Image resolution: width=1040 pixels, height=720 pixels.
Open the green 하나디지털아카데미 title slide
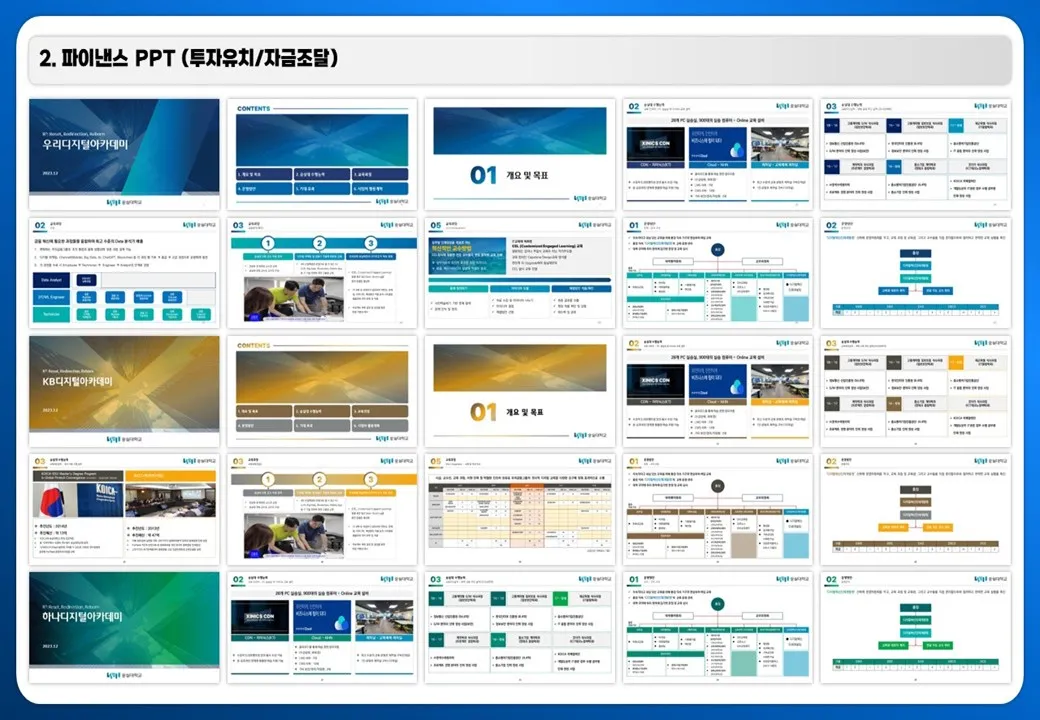(x=124, y=627)
